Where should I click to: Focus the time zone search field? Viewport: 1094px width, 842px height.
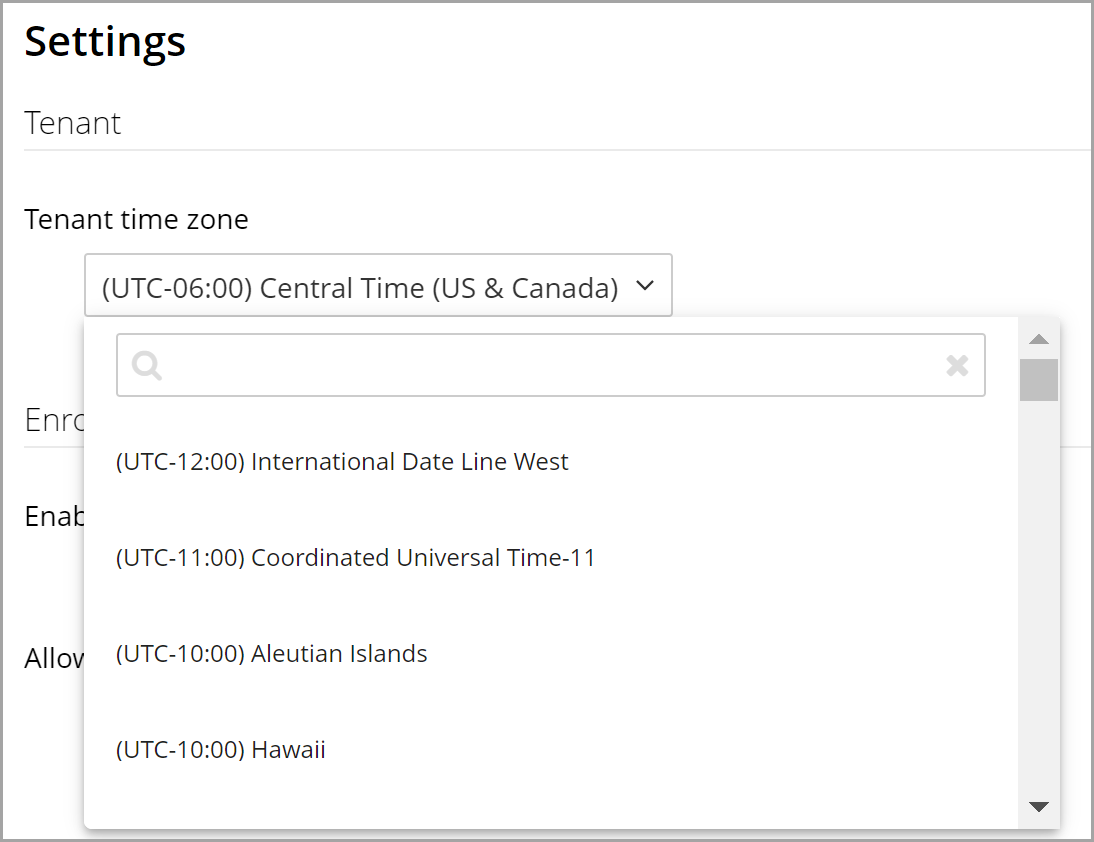pyautogui.click(x=550, y=366)
